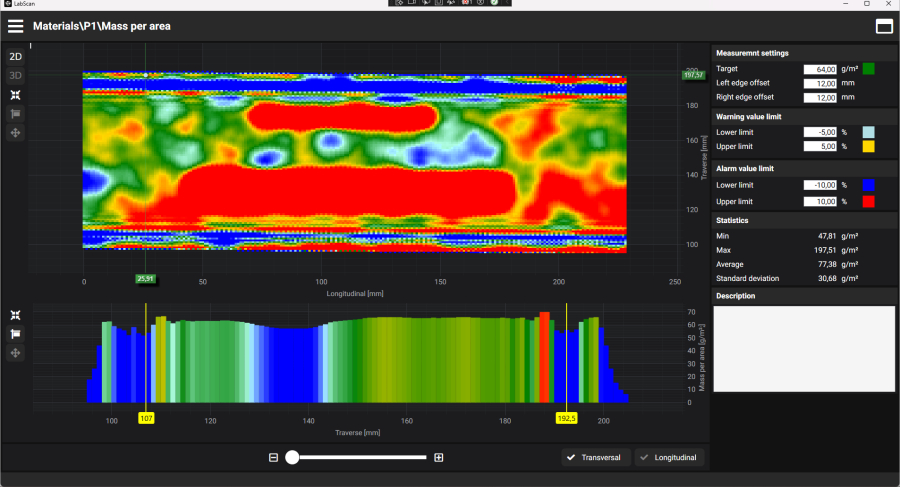The image size is (900, 487).
Task: Switch heatmap to 2D view
Action: point(16,57)
